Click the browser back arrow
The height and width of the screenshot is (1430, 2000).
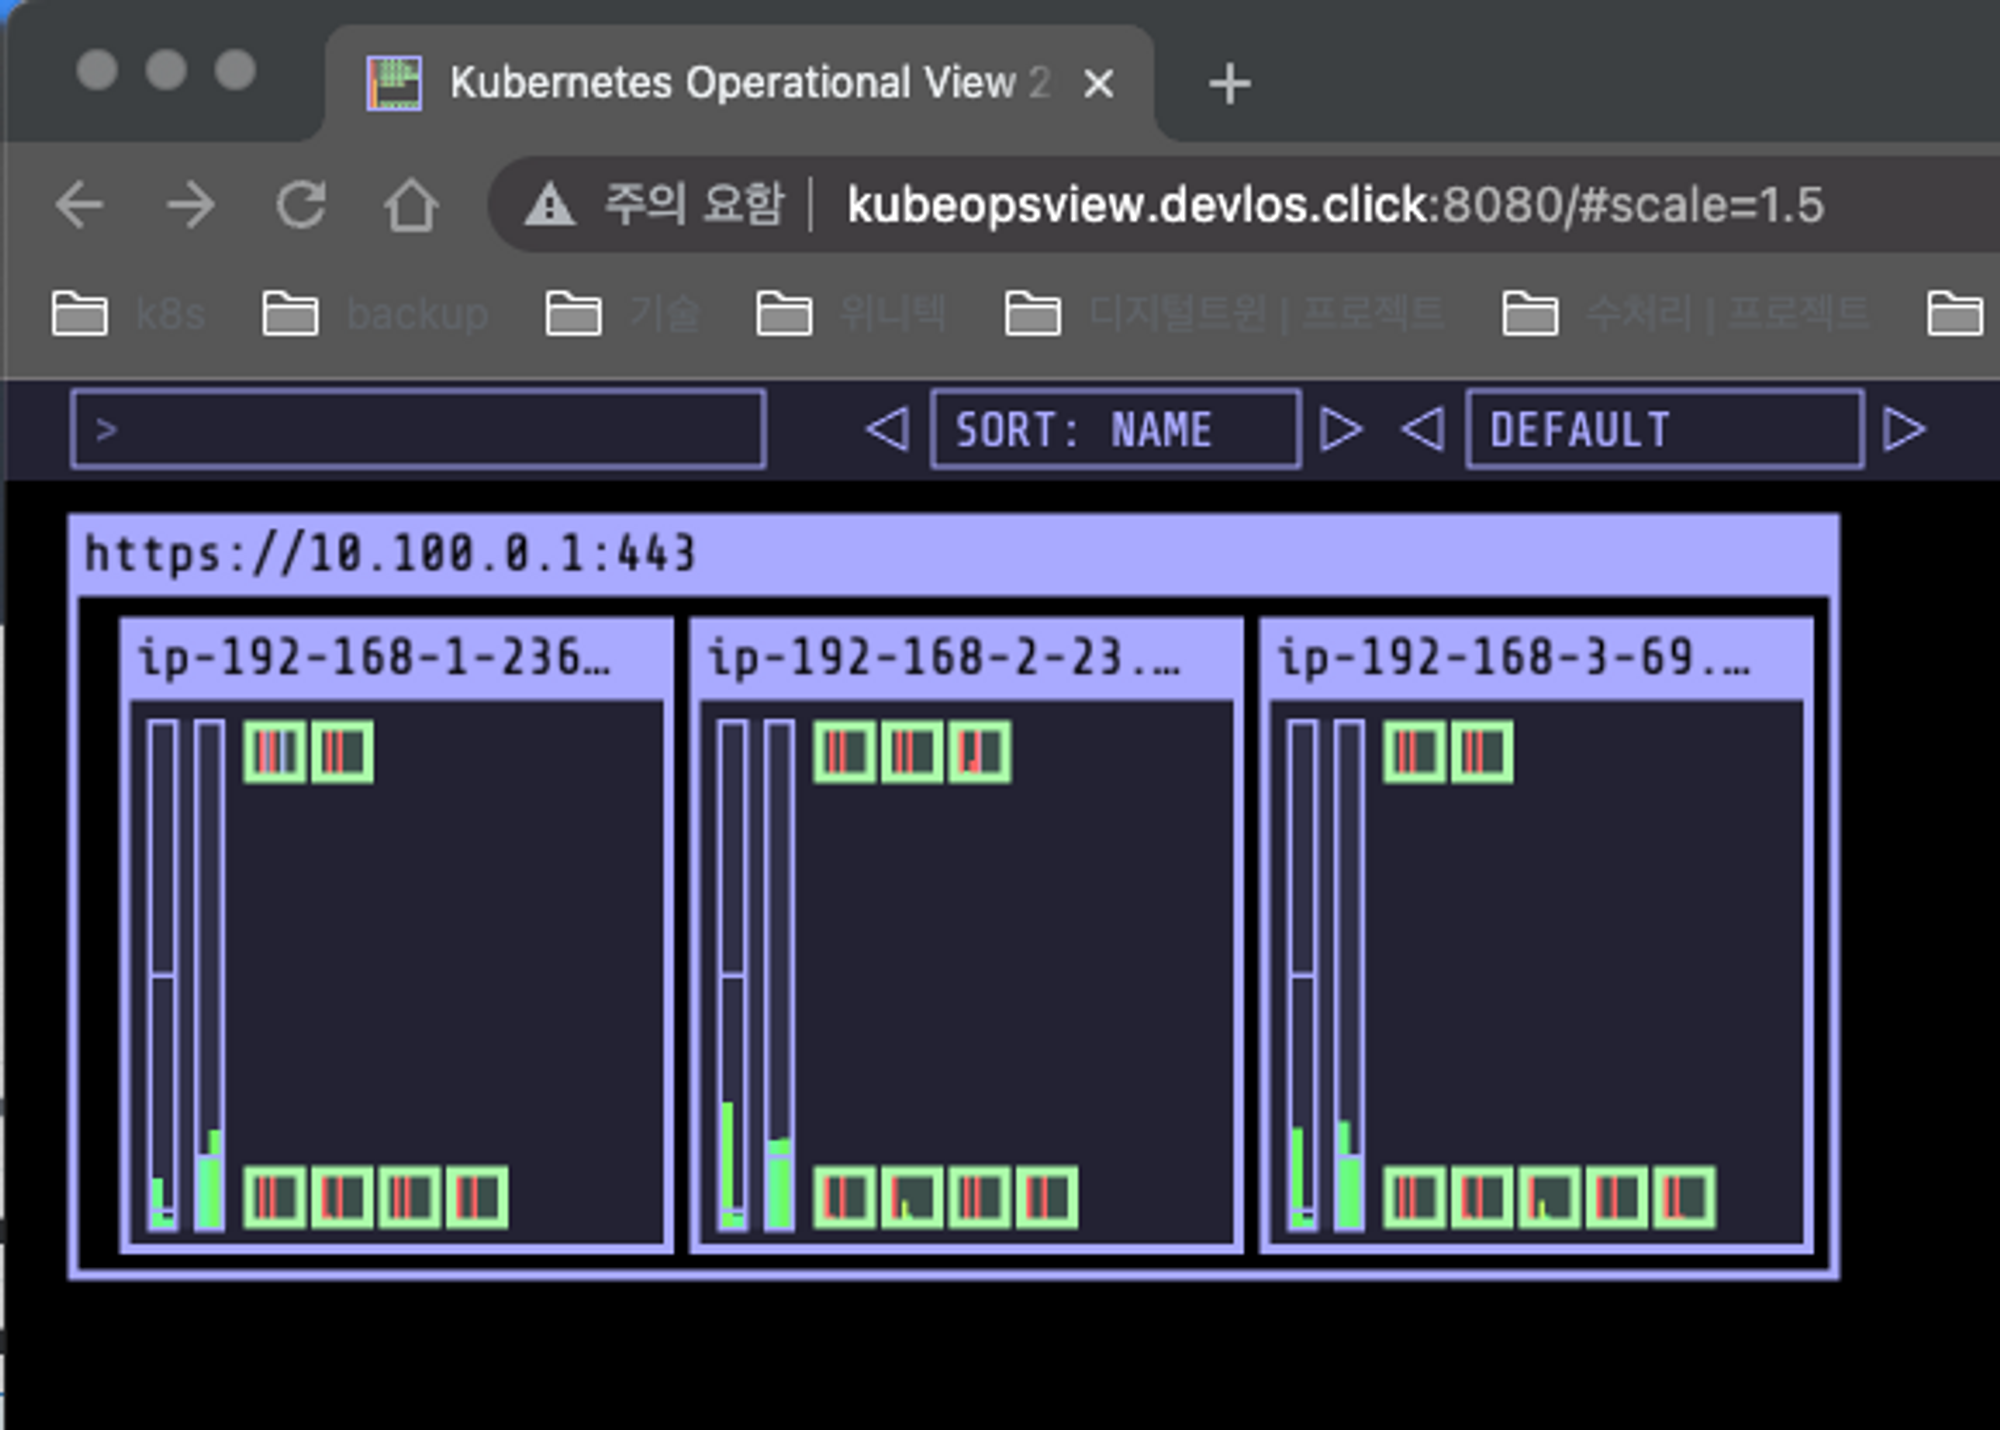click(x=80, y=205)
